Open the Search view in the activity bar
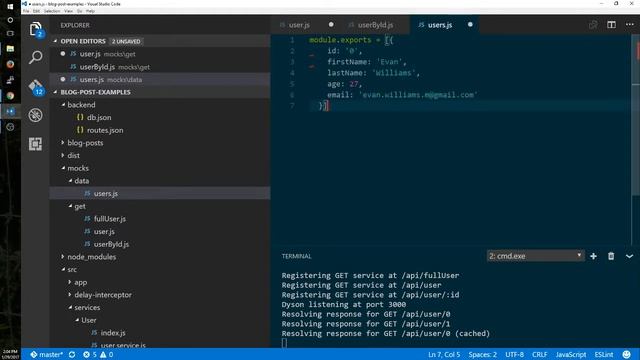Screen dimensions: 640x360 tap(36, 58)
